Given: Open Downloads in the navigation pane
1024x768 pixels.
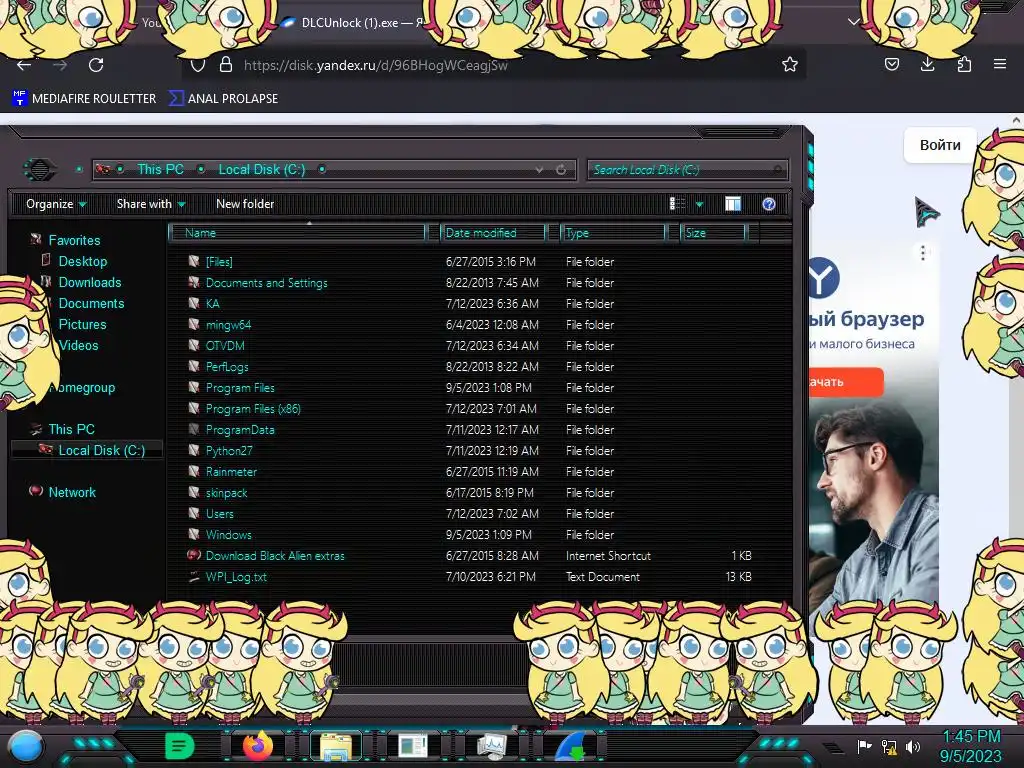Looking at the screenshot, I should (x=90, y=282).
